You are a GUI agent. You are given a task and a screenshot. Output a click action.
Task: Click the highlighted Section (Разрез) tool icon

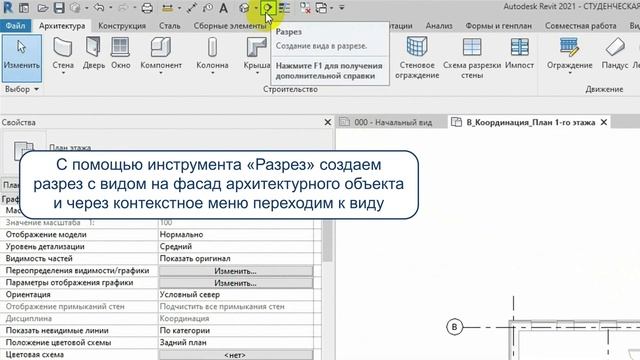[268, 7]
